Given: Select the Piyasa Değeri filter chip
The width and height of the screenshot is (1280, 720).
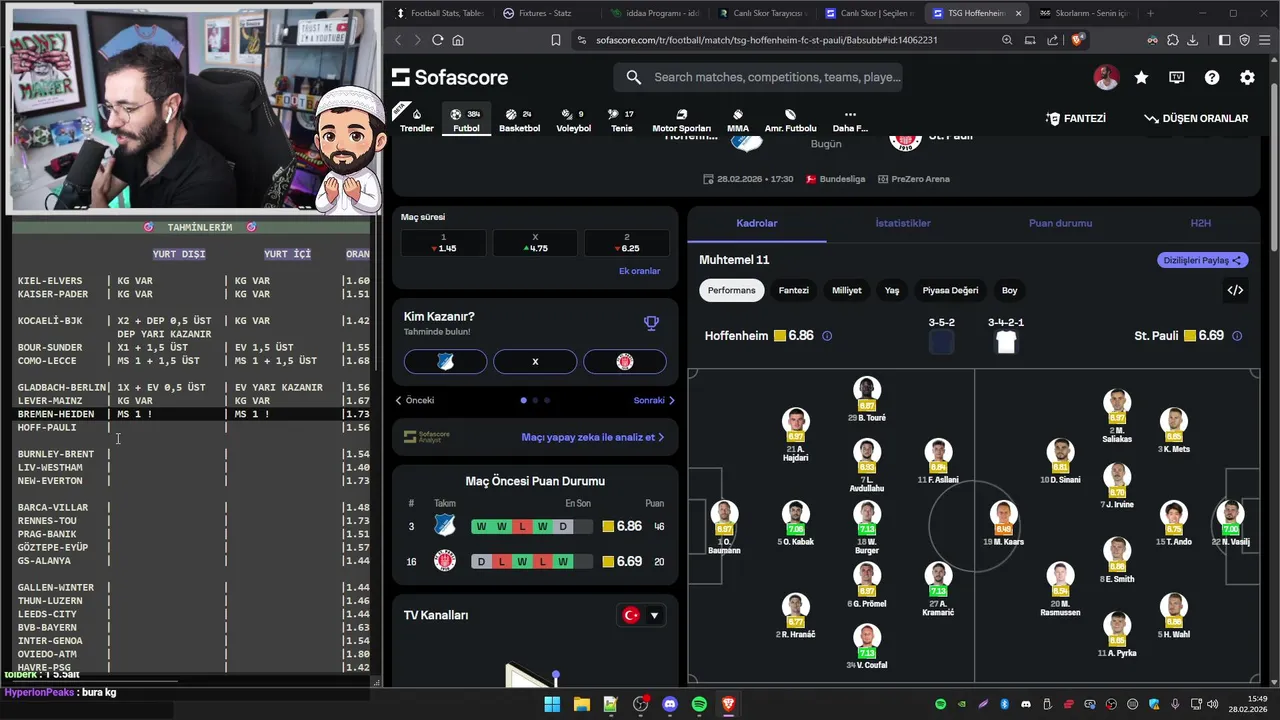Looking at the screenshot, I should tap(950, 290).
